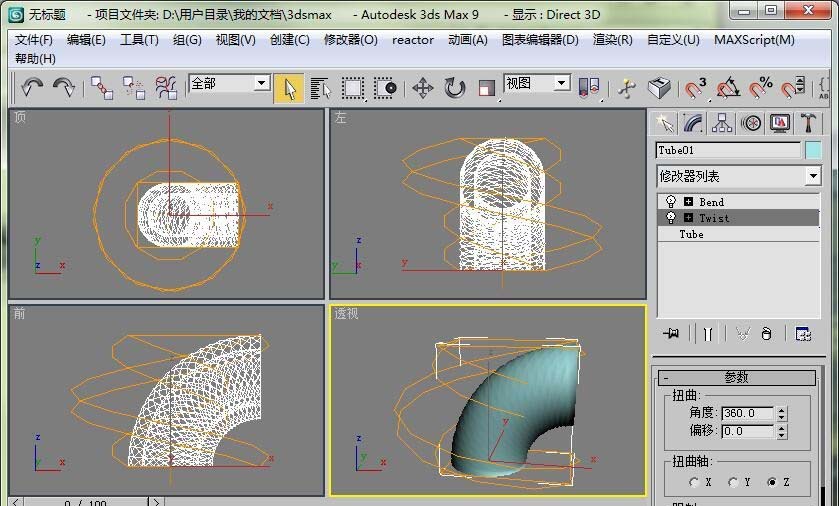Toggle Window/Crossing selection mode icon

[385, 88]
